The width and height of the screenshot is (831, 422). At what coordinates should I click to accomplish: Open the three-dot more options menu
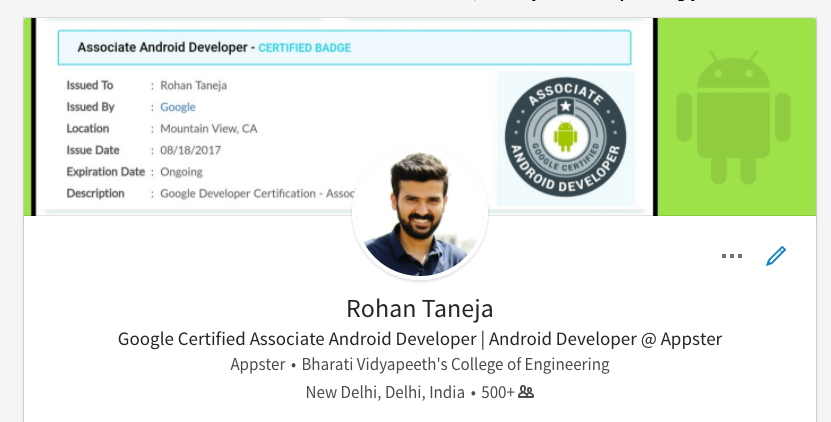pos(731,256)
